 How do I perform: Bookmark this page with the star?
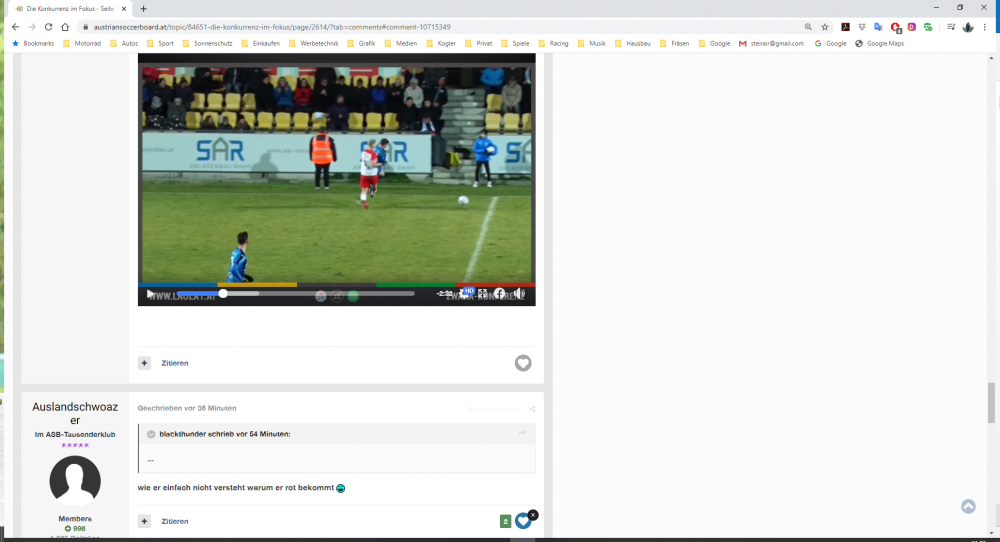(825, 27)
